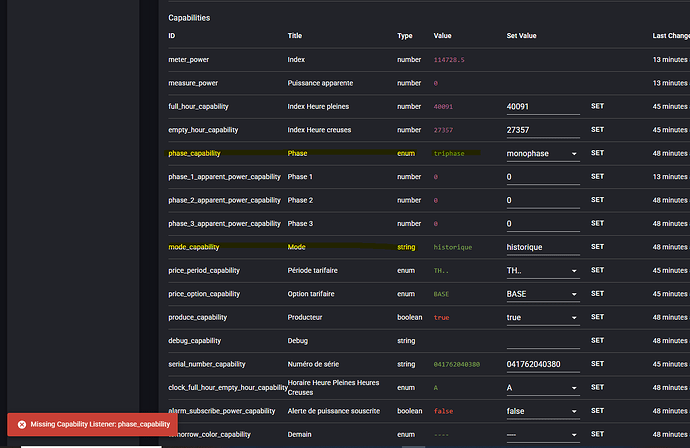
Task: Click the 114728.5 value
Action: (x=449, y=59)
